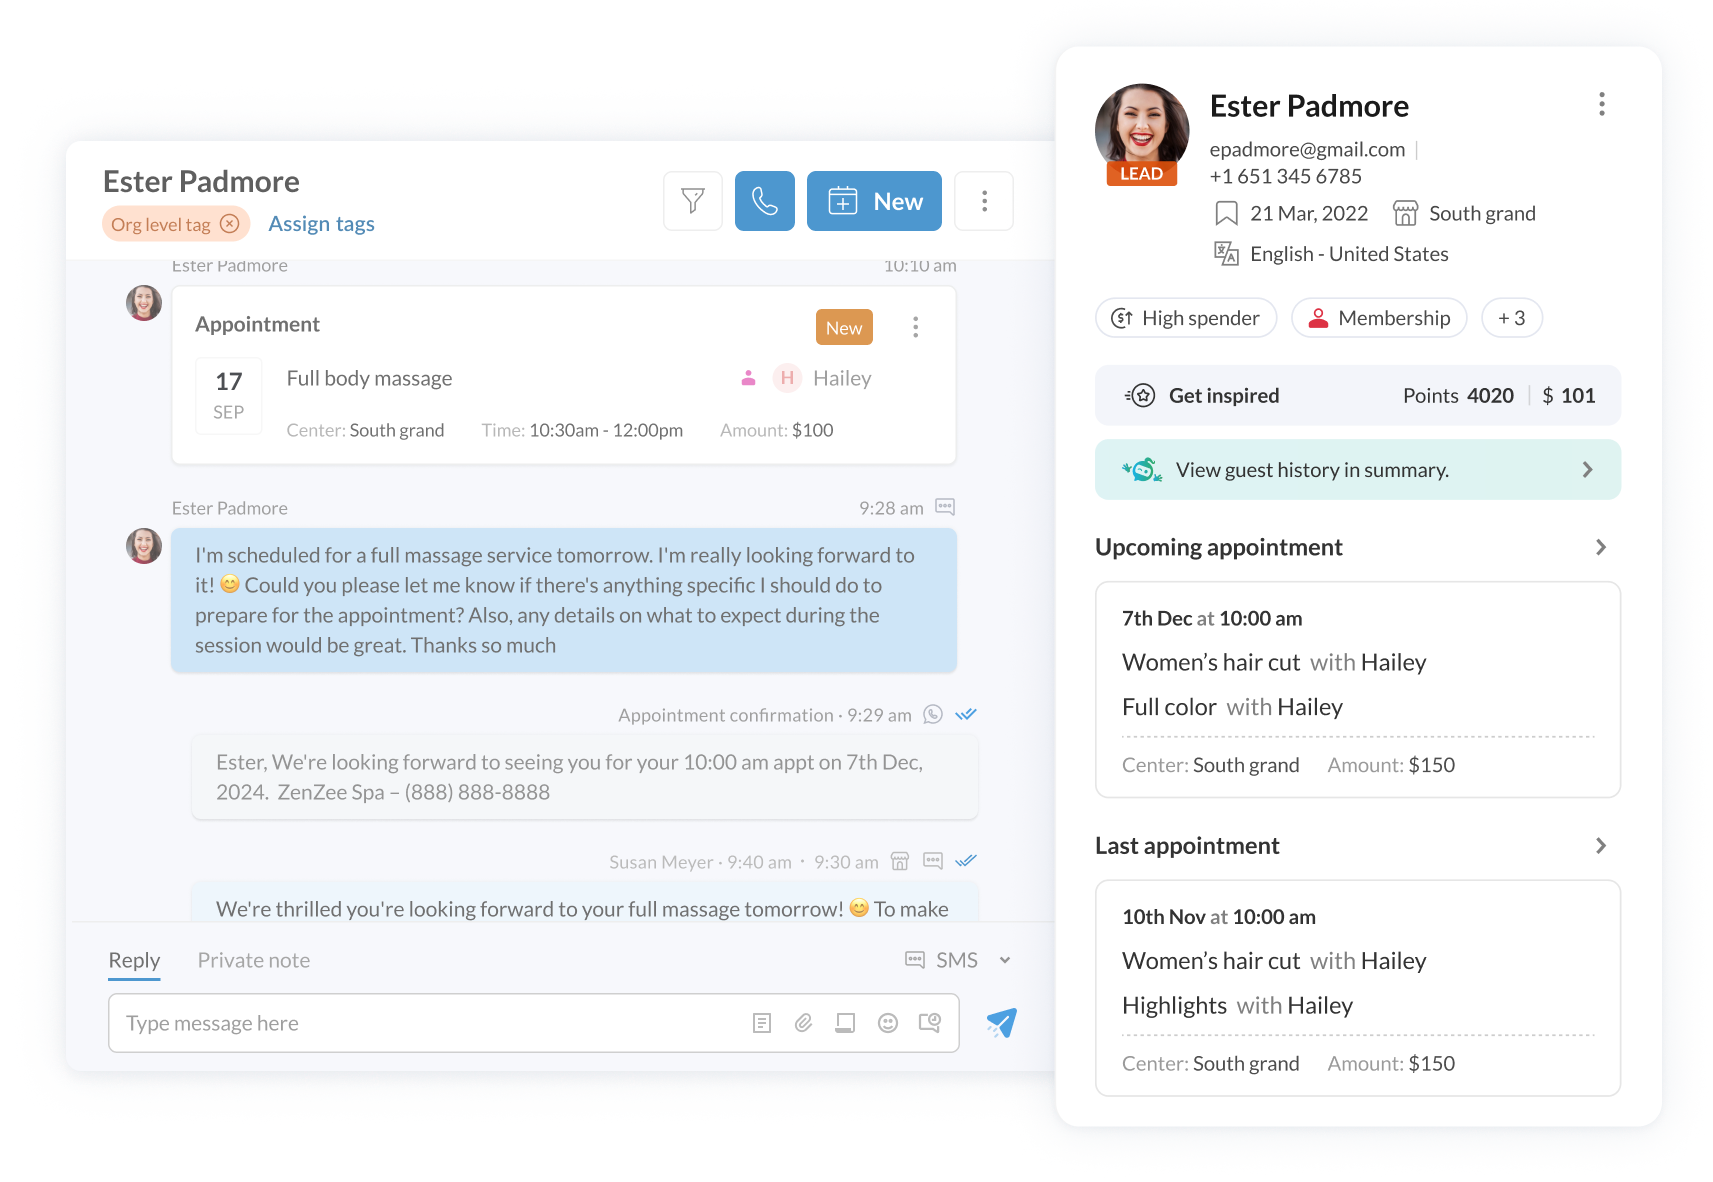Click the New appointment button

pos(874,201)
